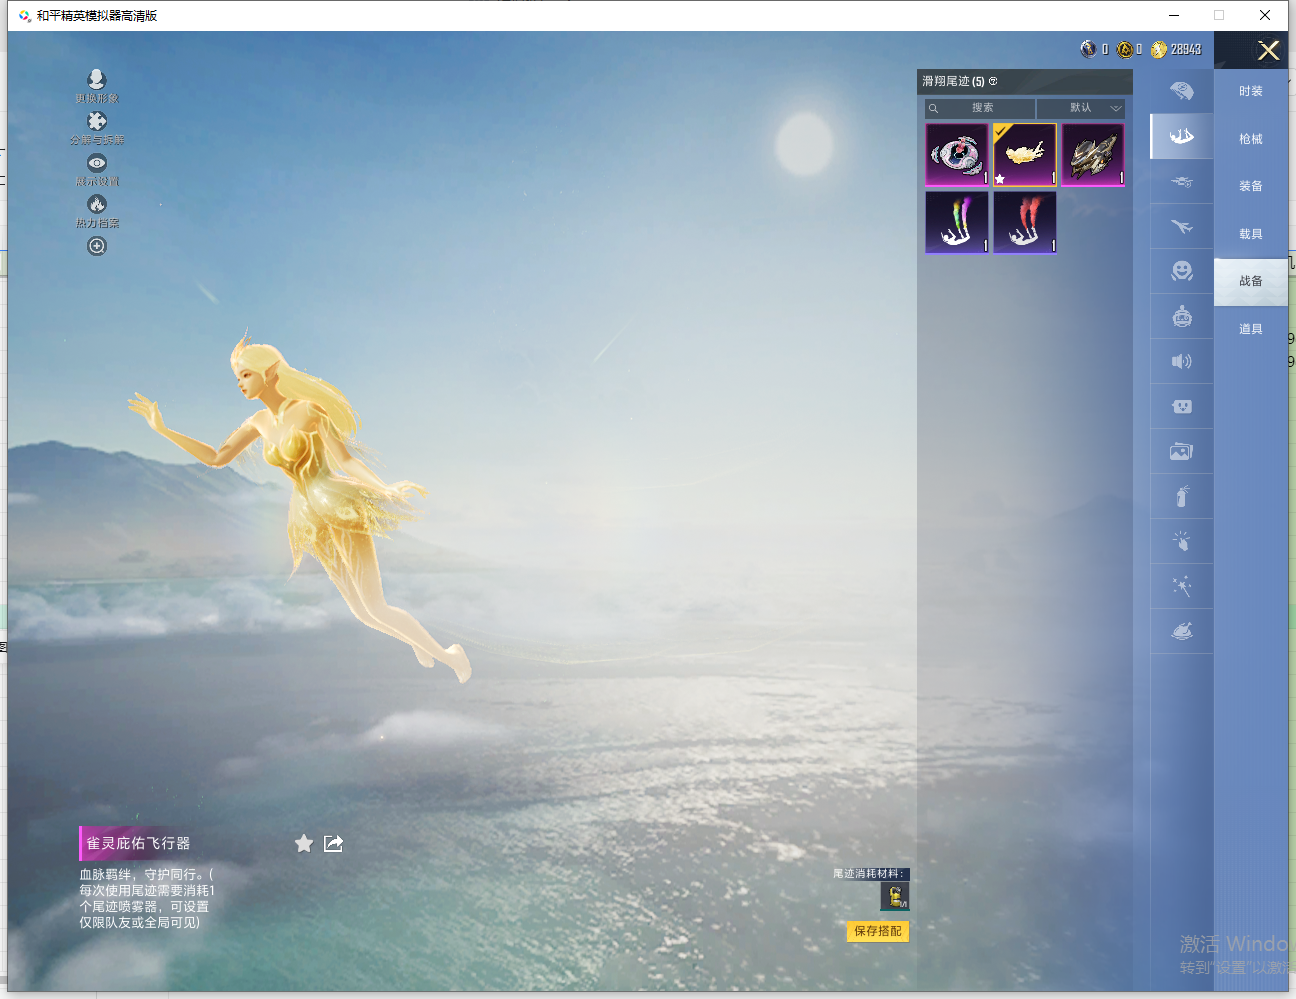Switch to the 载具 tab
This screenshot has height=999, width=1296.
coord(1251,234)
